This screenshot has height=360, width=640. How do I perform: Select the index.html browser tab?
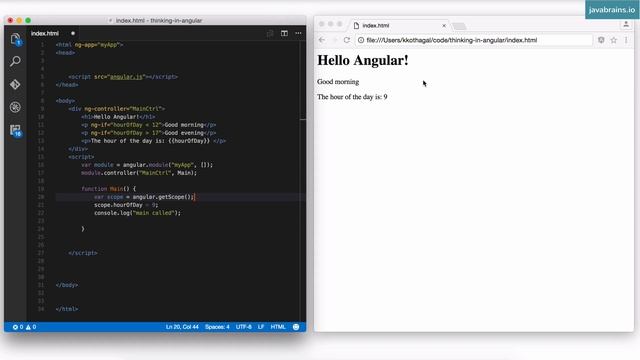click(x=376, y=25)
